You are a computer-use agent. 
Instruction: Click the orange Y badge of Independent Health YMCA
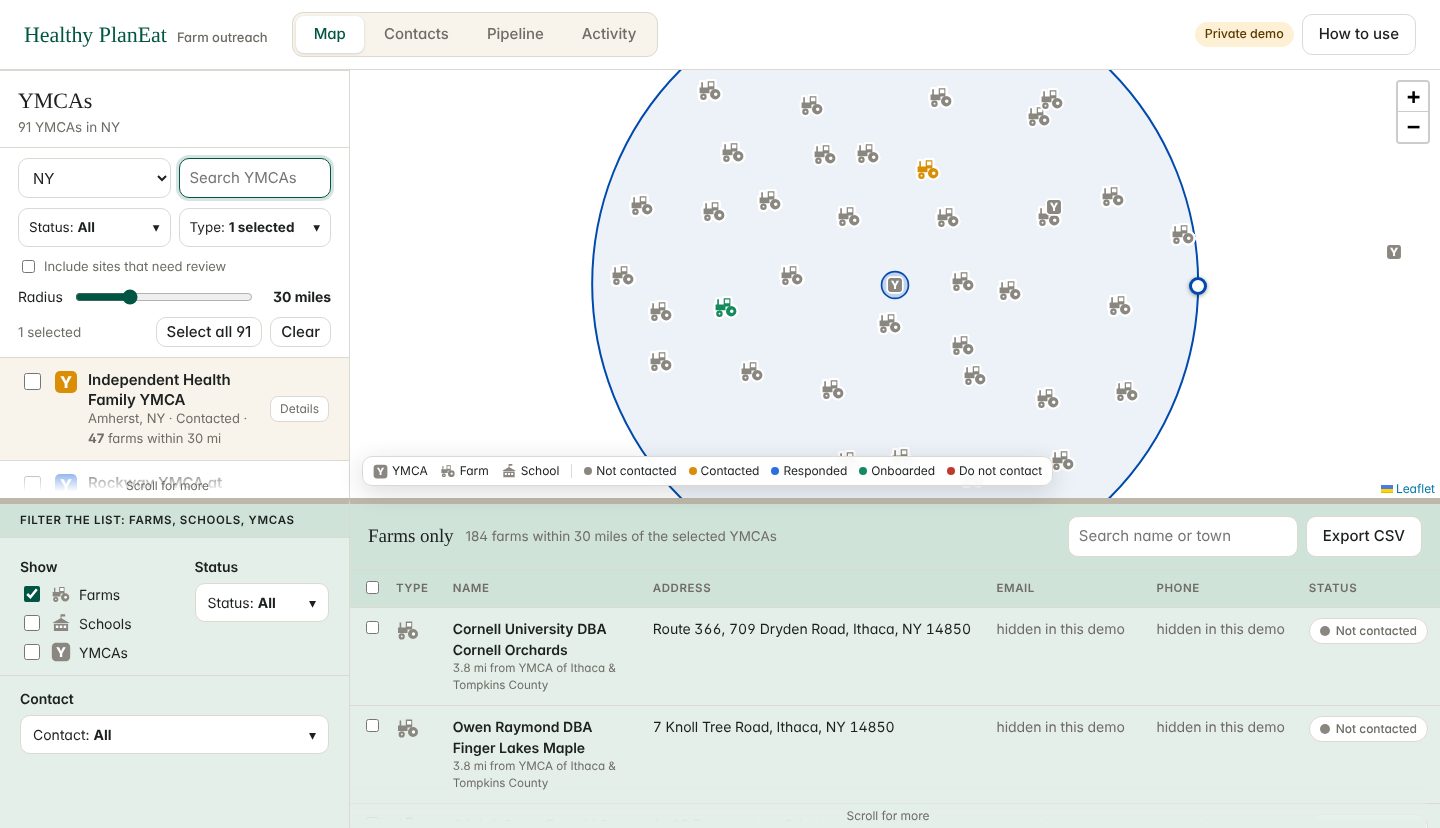point(66,381)
